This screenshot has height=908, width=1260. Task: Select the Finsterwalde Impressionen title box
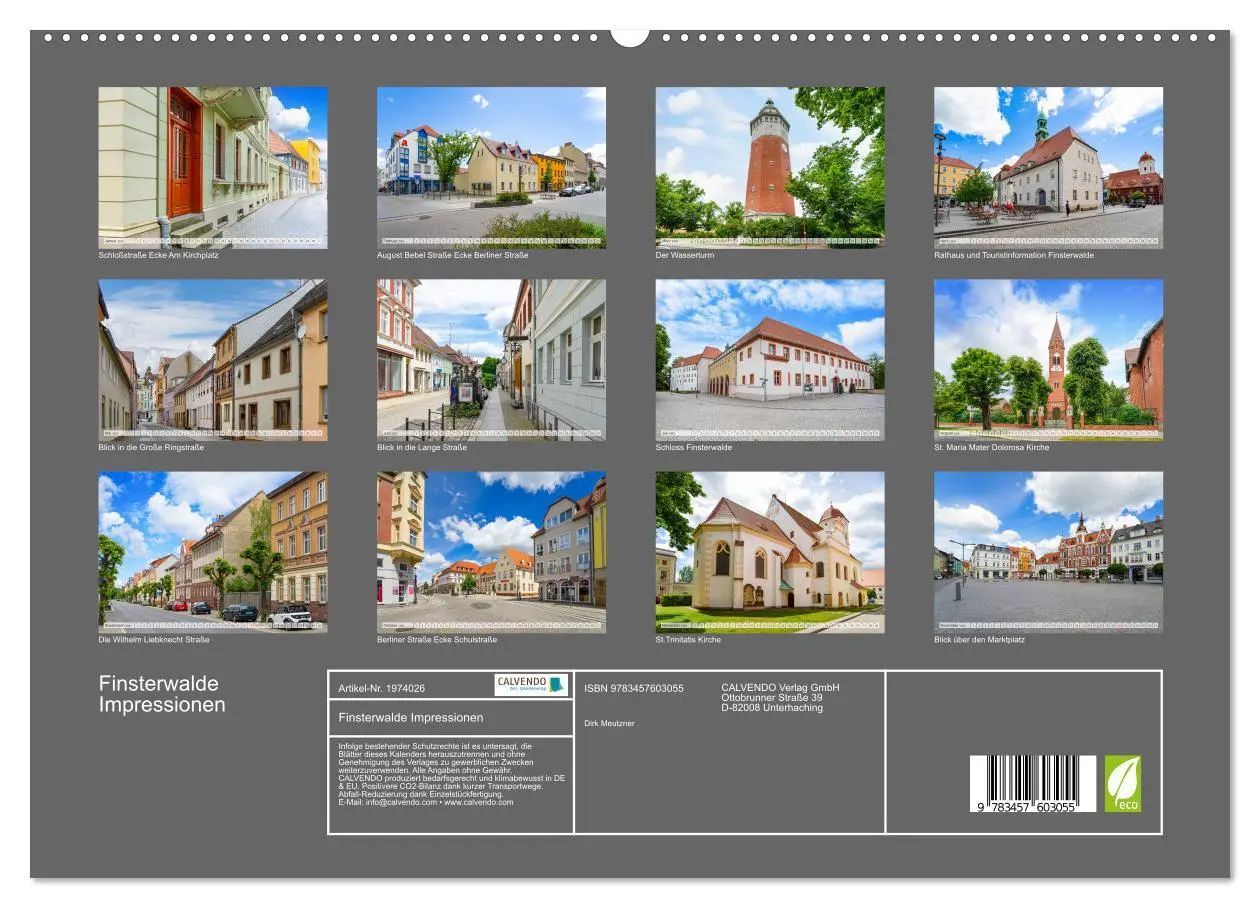tap(450, 717)
